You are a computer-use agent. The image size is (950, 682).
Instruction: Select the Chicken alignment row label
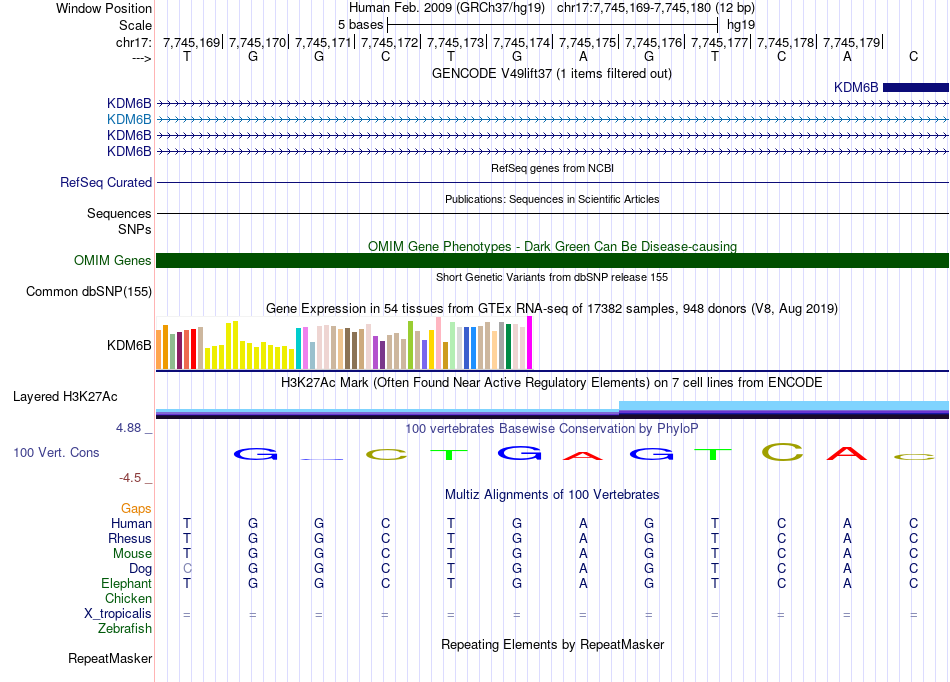[128, 598]
